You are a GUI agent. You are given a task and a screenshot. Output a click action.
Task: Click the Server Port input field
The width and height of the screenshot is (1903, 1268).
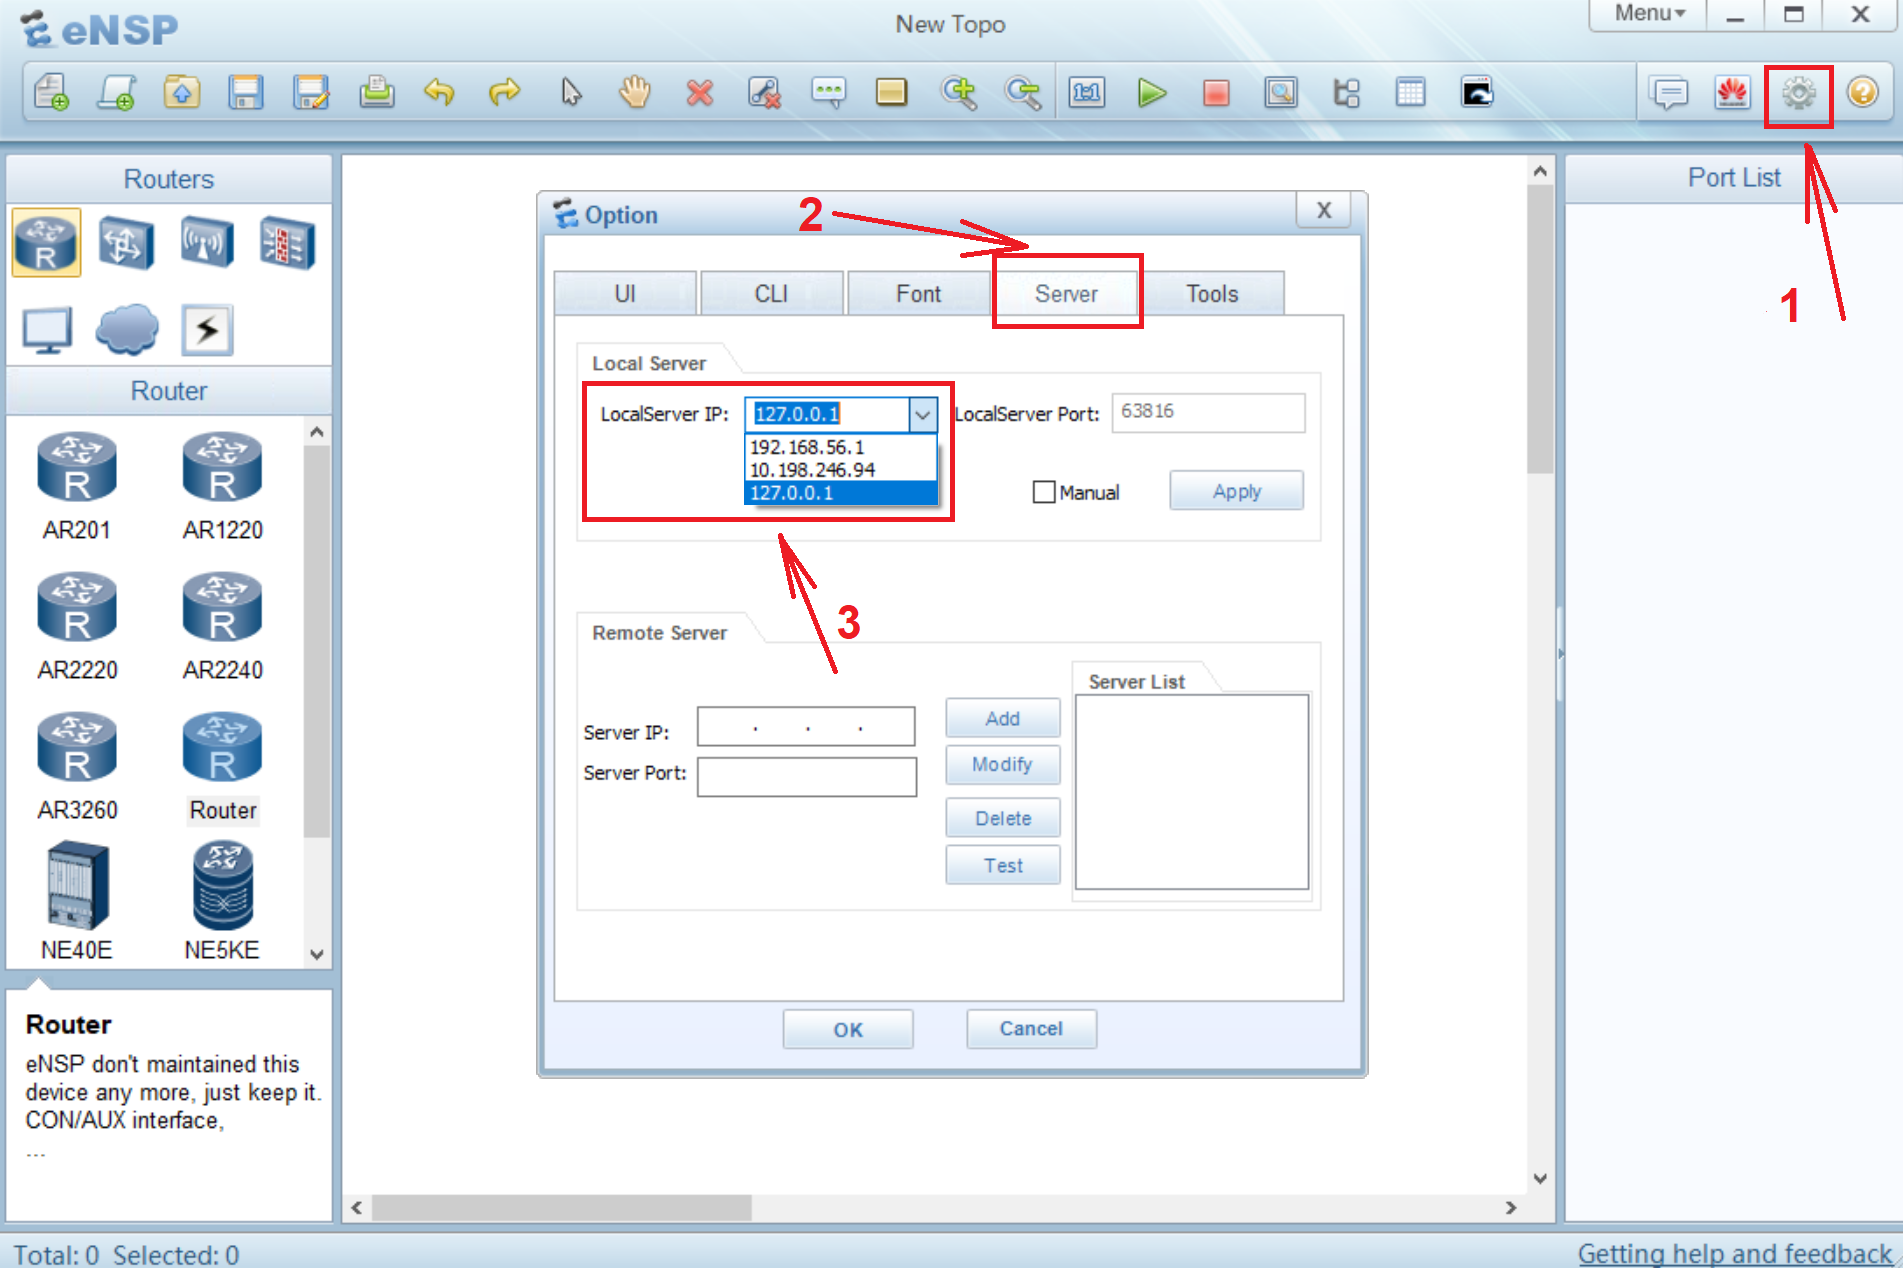click(807, 776)
